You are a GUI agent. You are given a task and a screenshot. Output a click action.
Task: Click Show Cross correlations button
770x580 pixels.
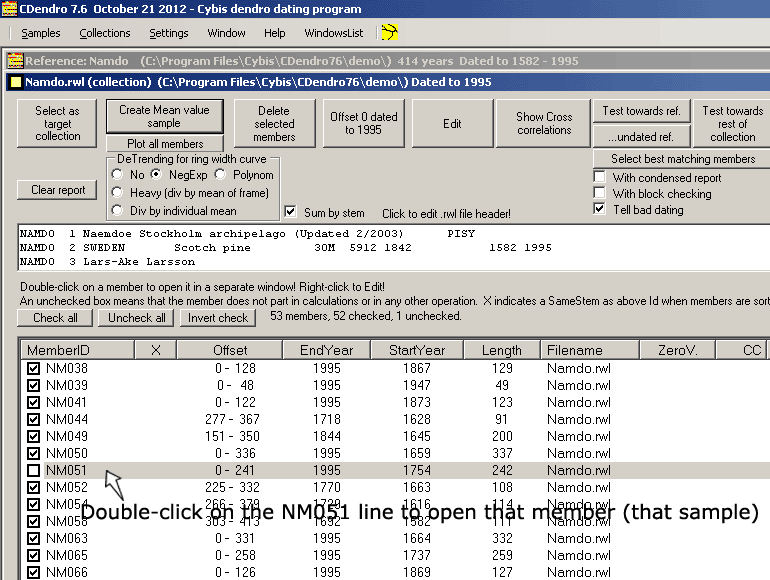tap(544, 123)
